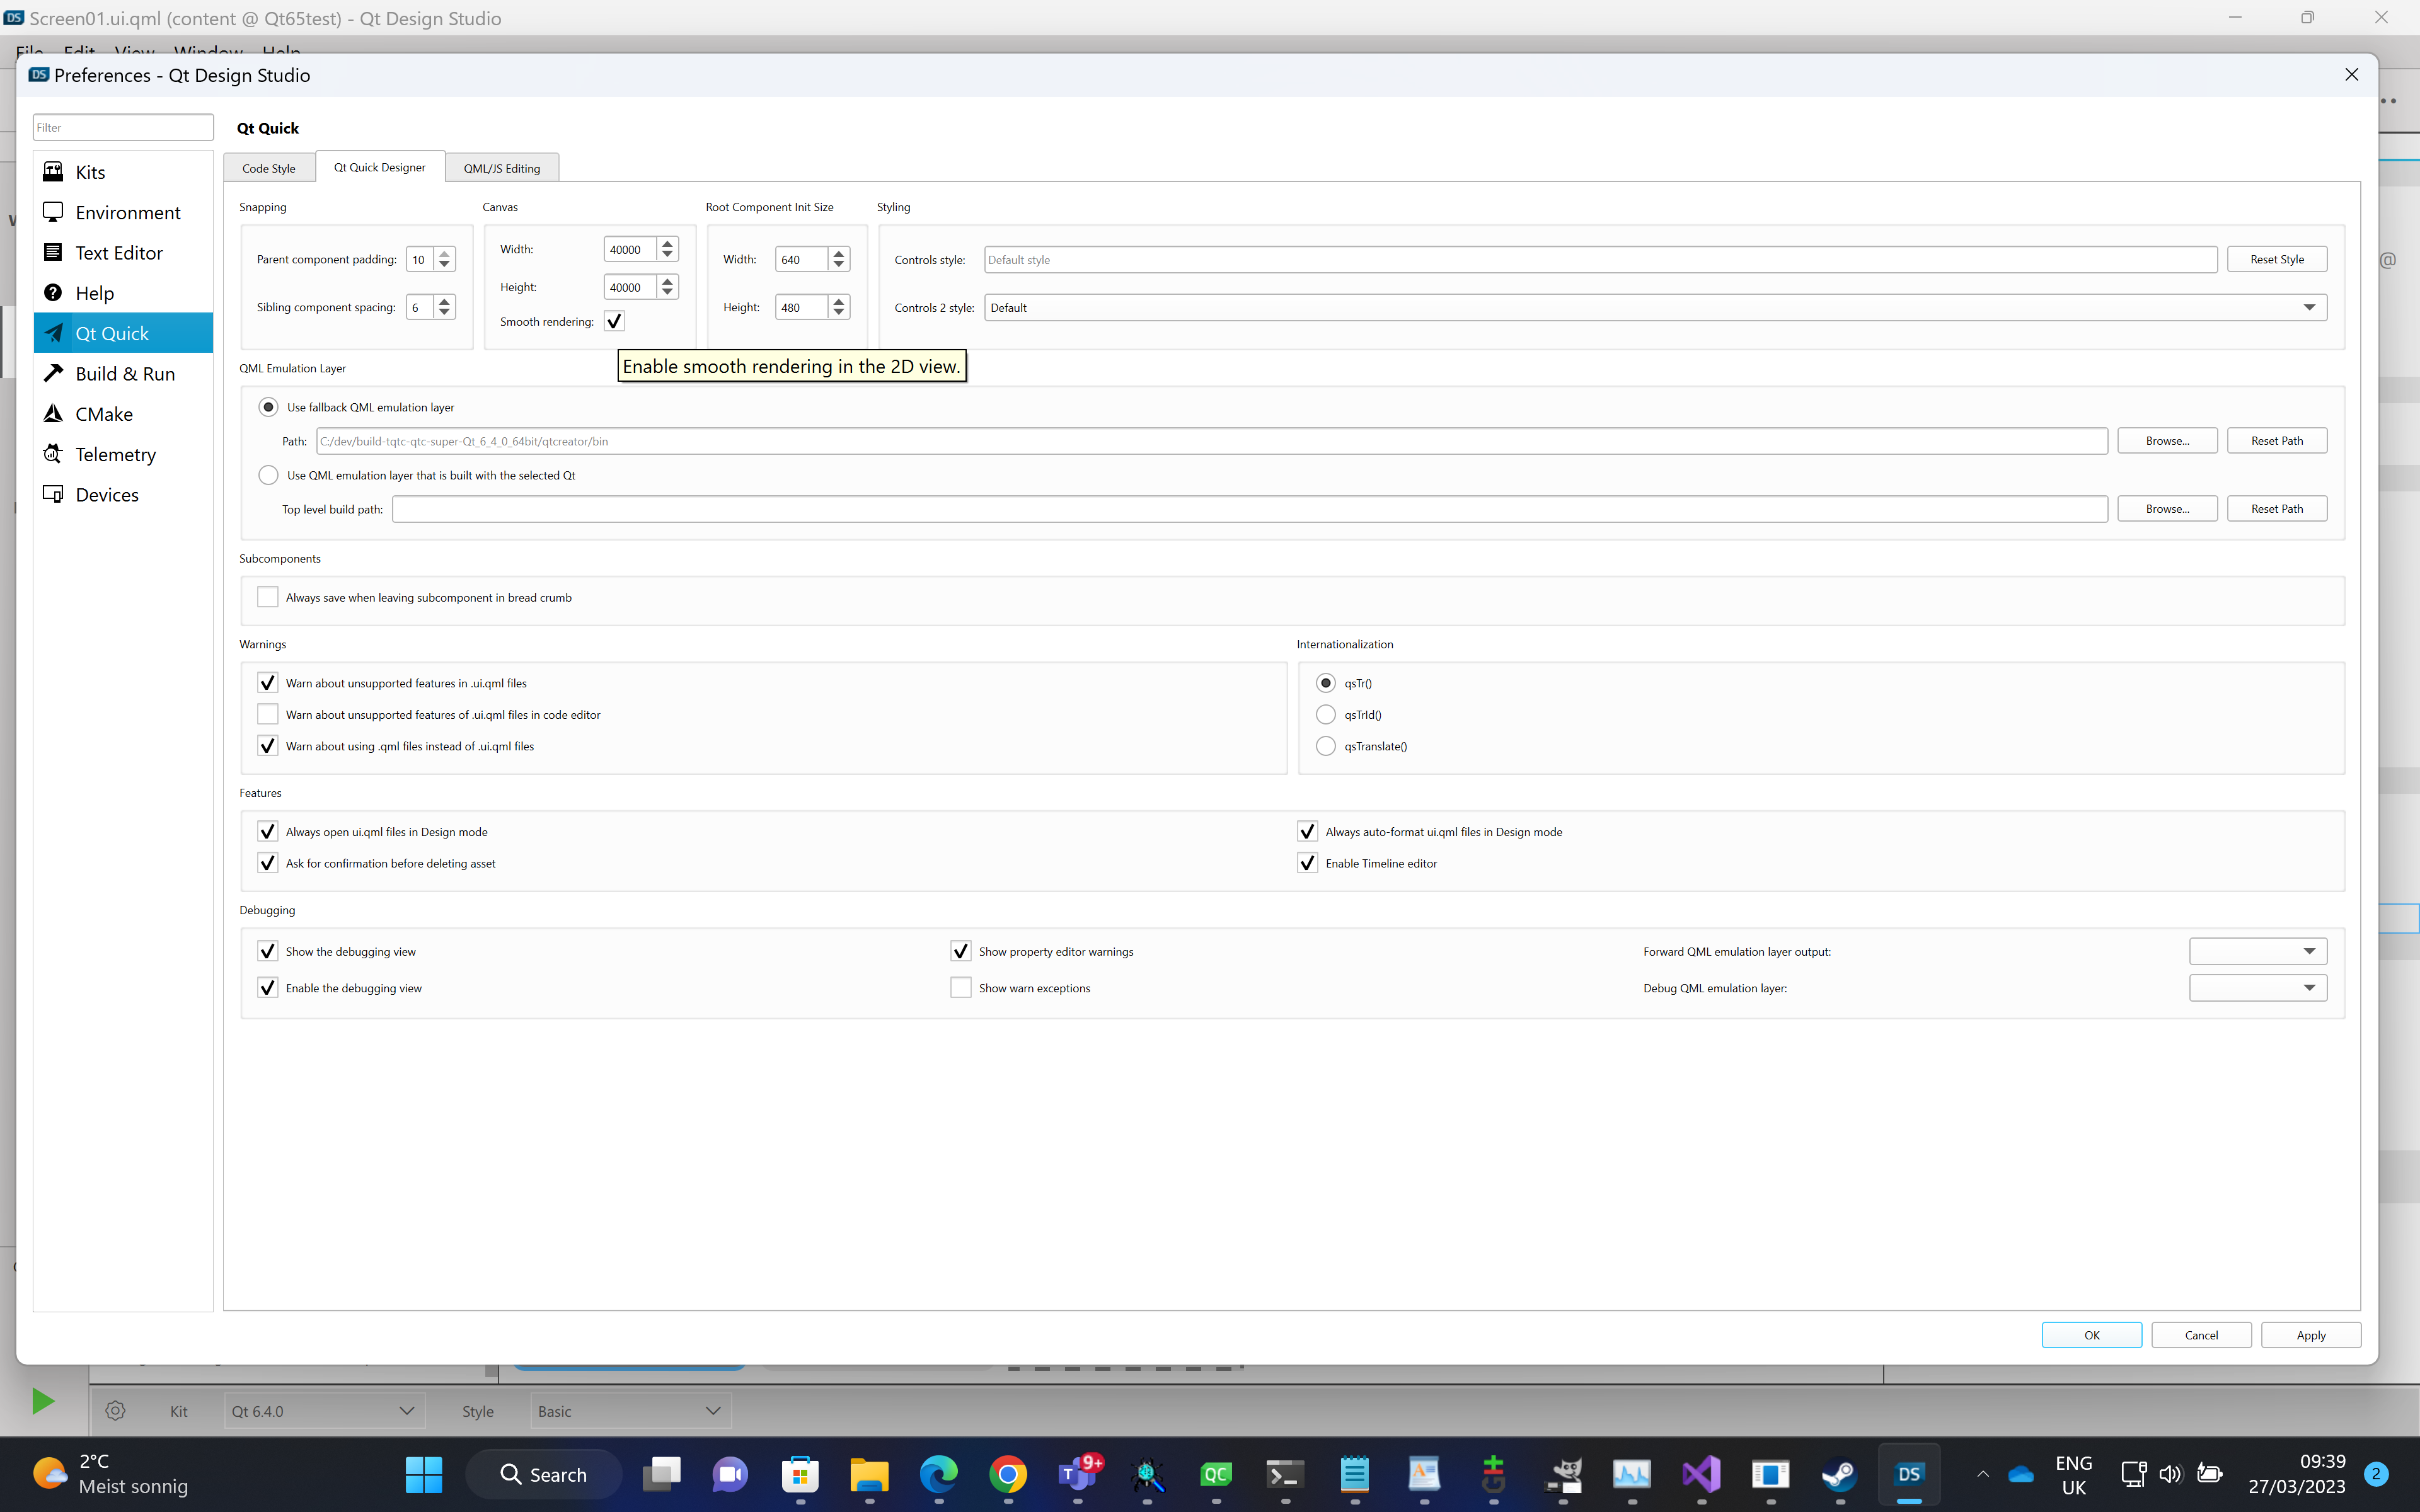The image size is (2420, 1512).
Task: Open the Windows Start menu
Action: [424, 1474]
